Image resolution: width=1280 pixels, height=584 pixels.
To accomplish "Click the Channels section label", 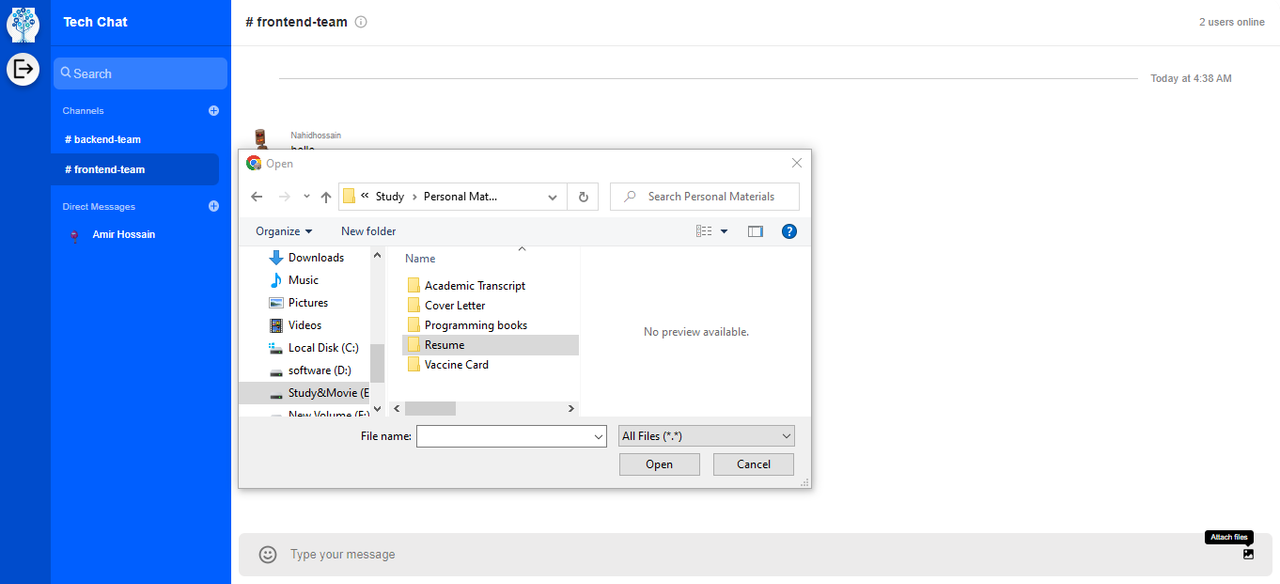I will point(83,111).
